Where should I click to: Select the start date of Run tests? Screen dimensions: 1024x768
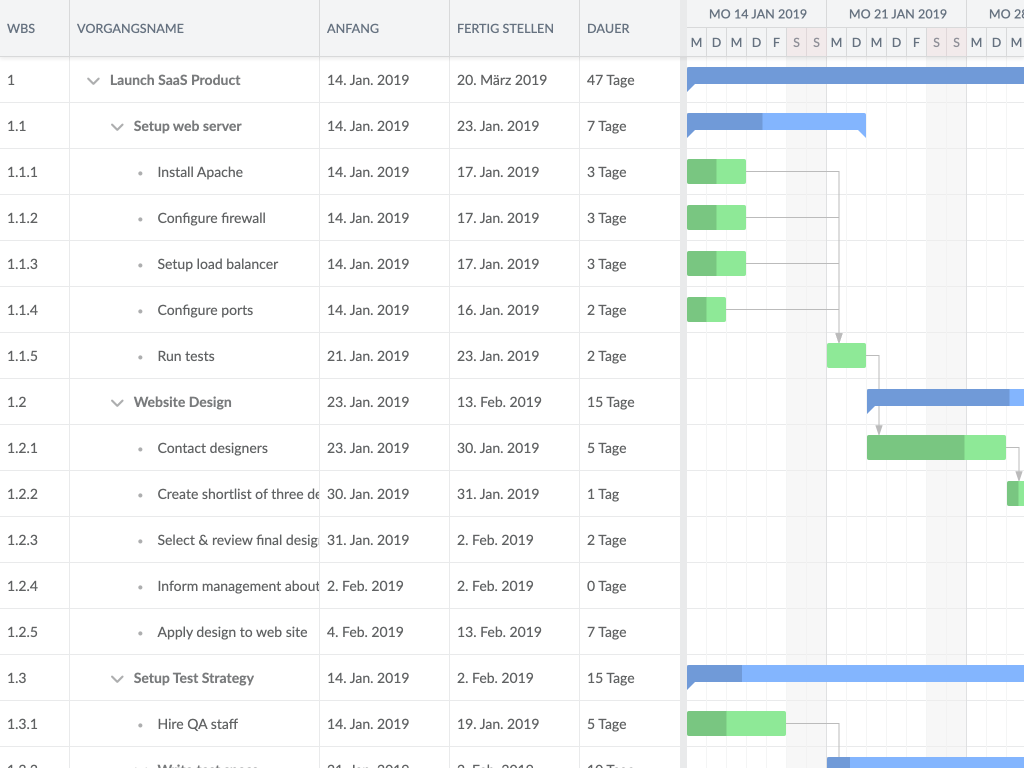pos(368,356)
